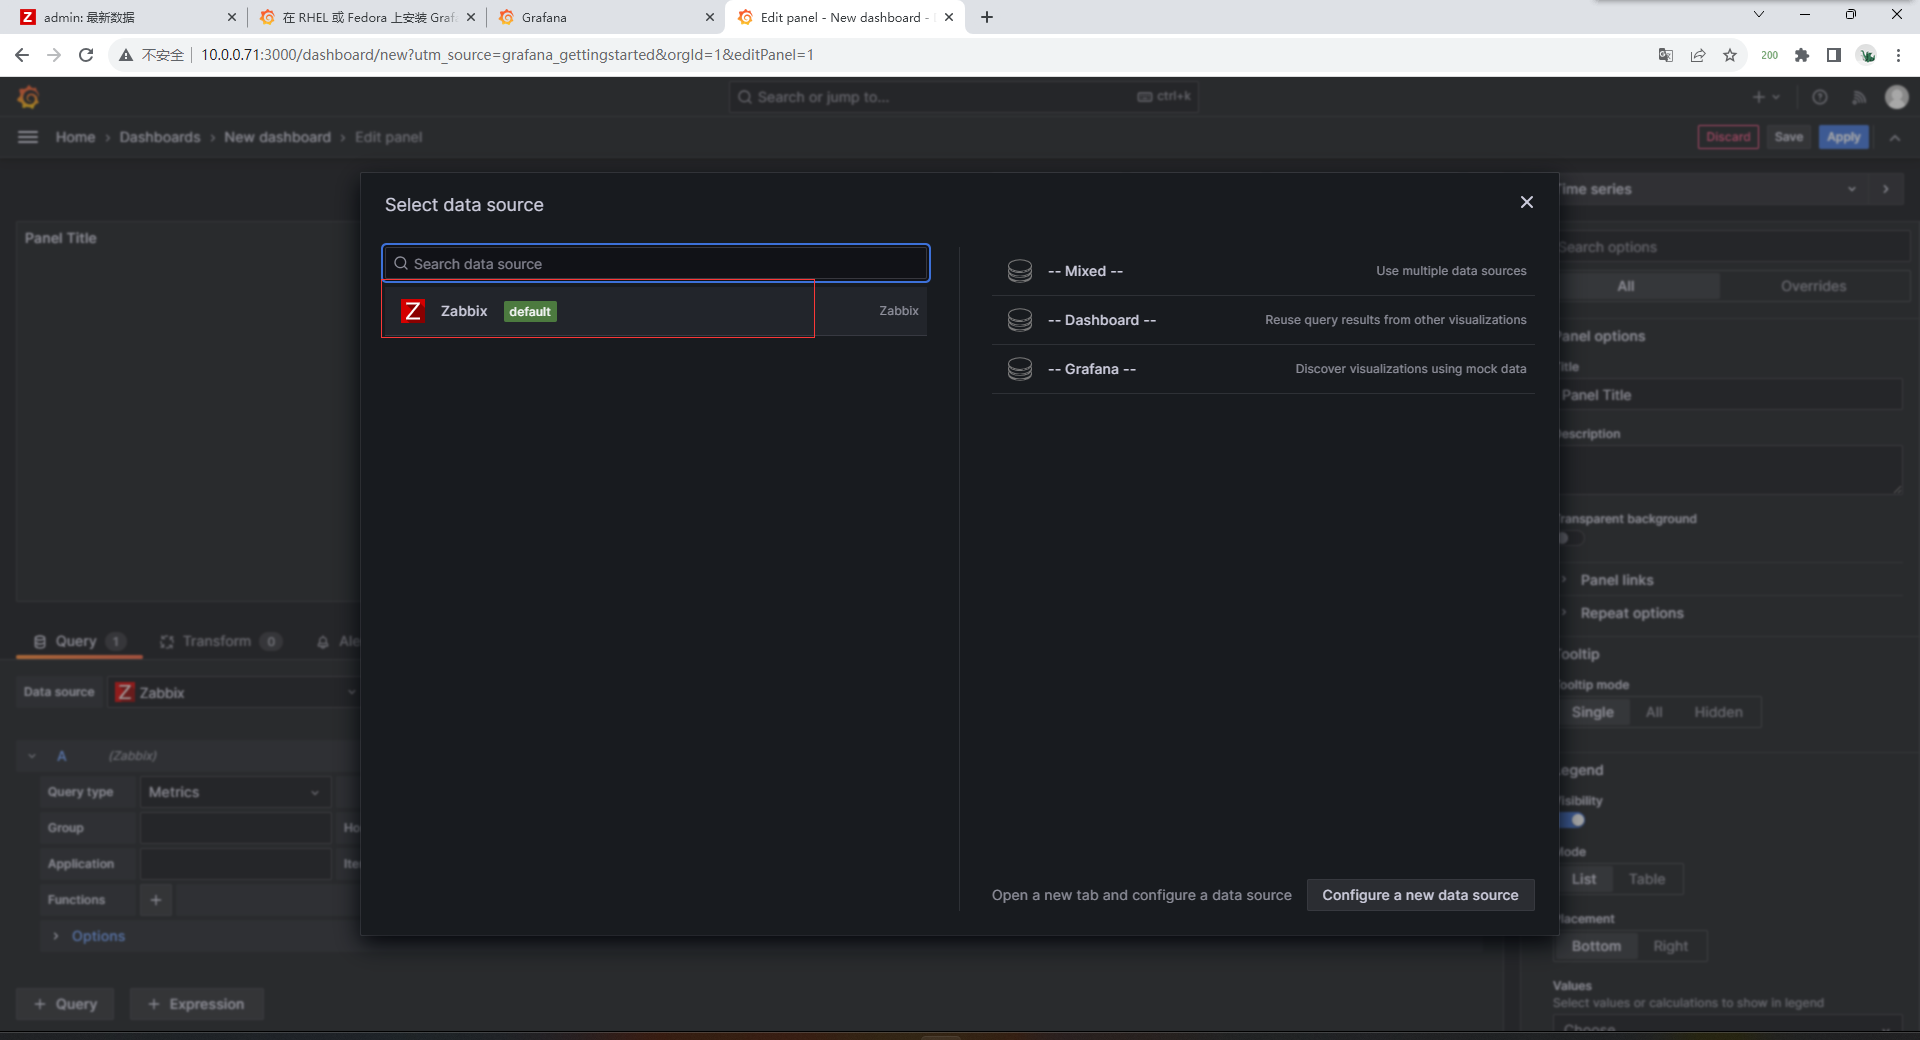Select Single tooltip mode
This screenshot has height=1040, width=1920.
pos(1592,712)
